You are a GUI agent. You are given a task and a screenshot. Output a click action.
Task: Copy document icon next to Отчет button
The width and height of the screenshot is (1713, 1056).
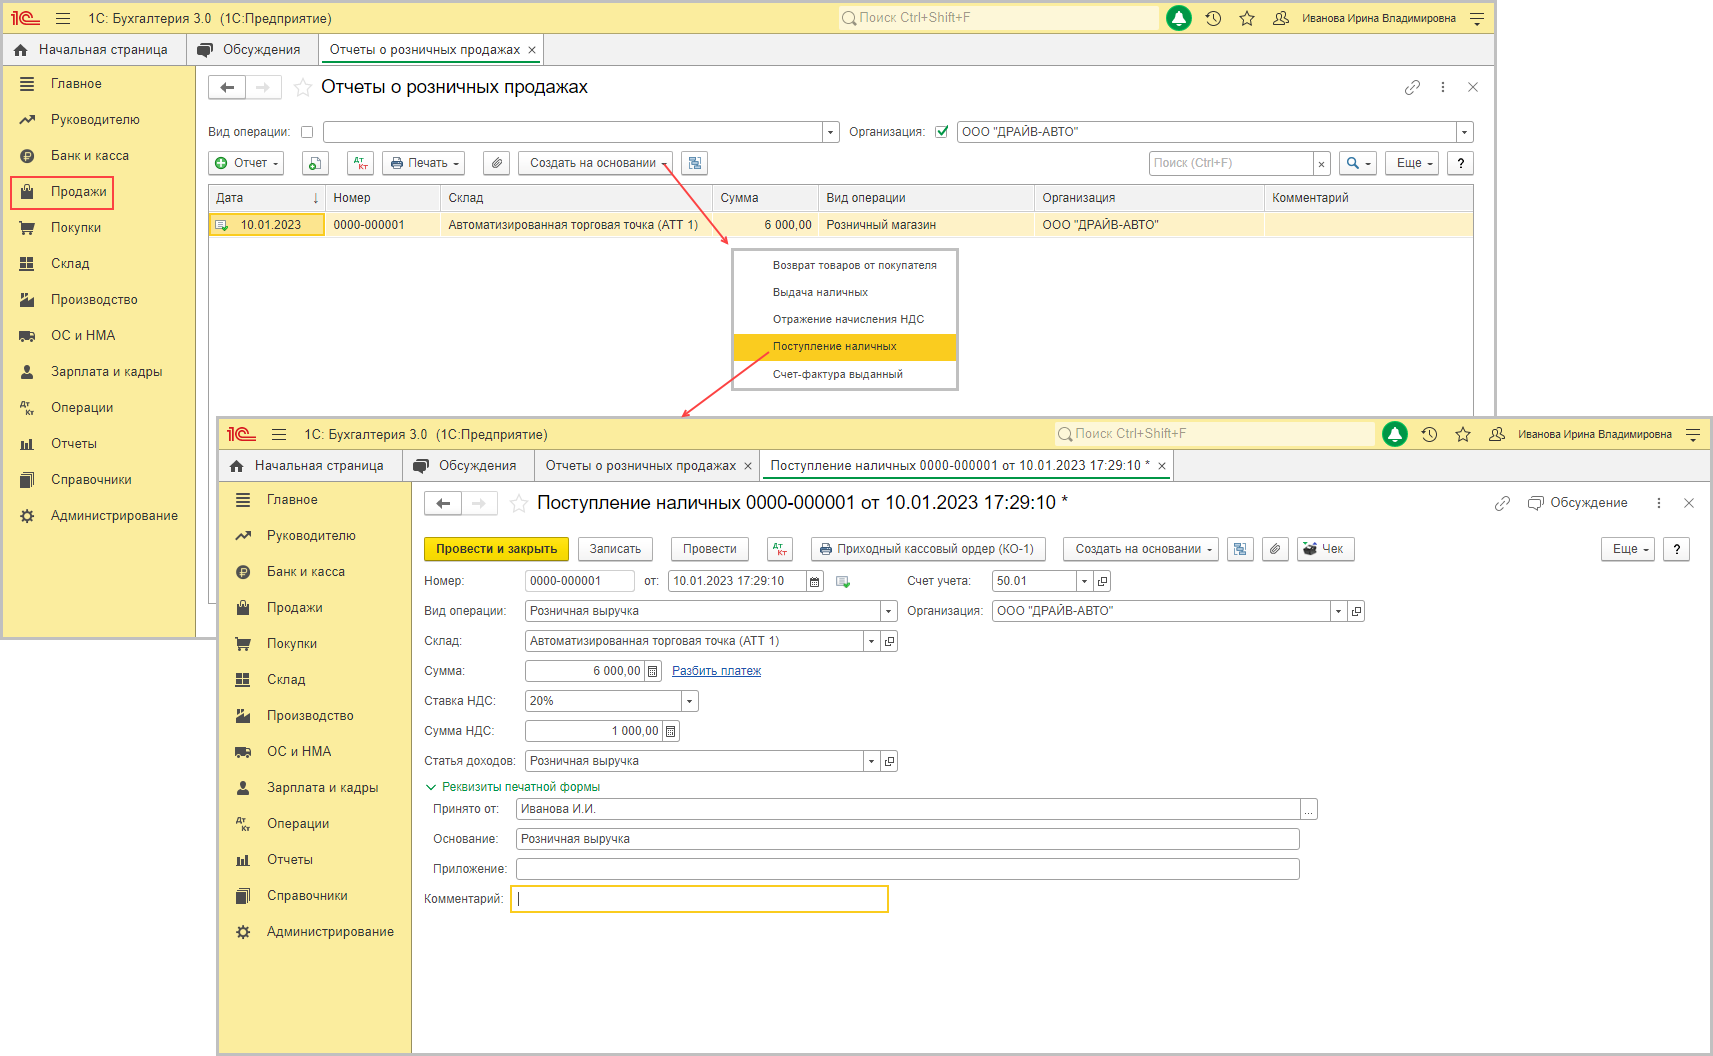click(314, 163)
